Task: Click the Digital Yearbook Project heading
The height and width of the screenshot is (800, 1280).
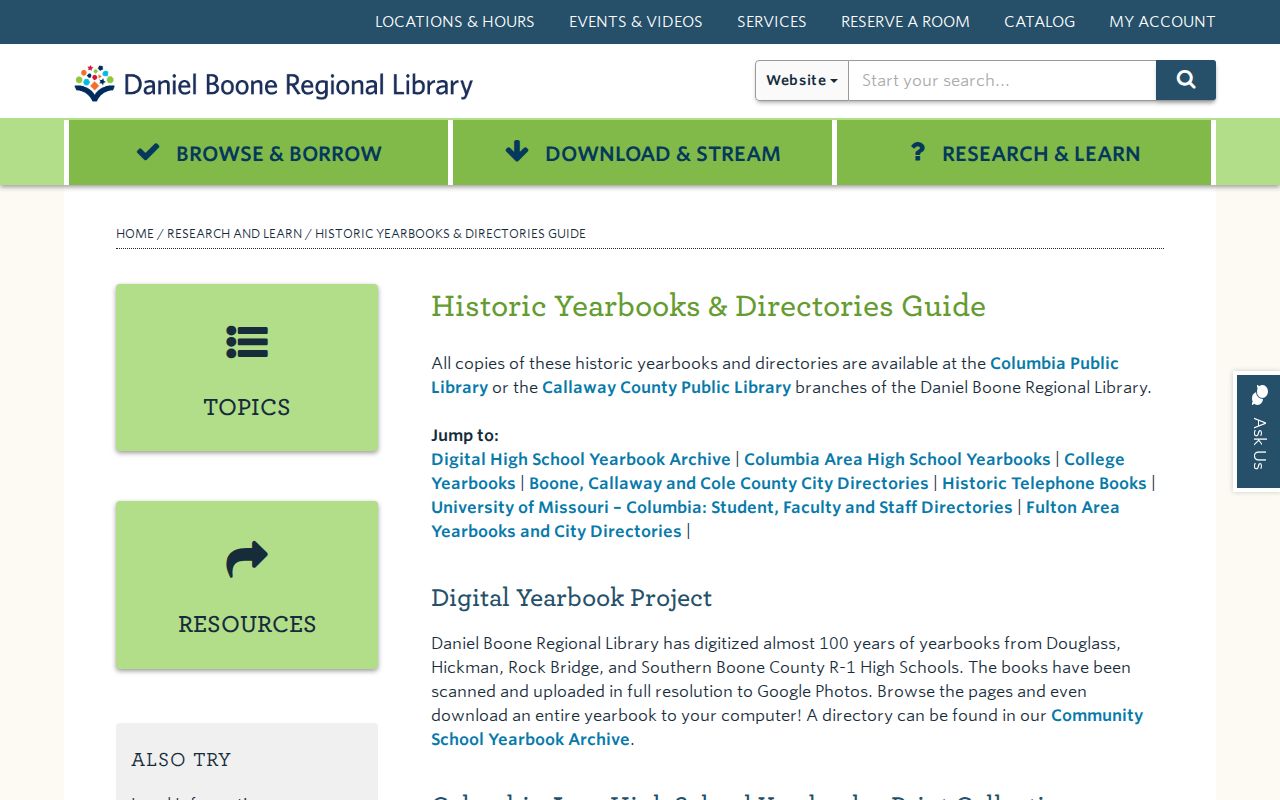Action: (572, 598)
